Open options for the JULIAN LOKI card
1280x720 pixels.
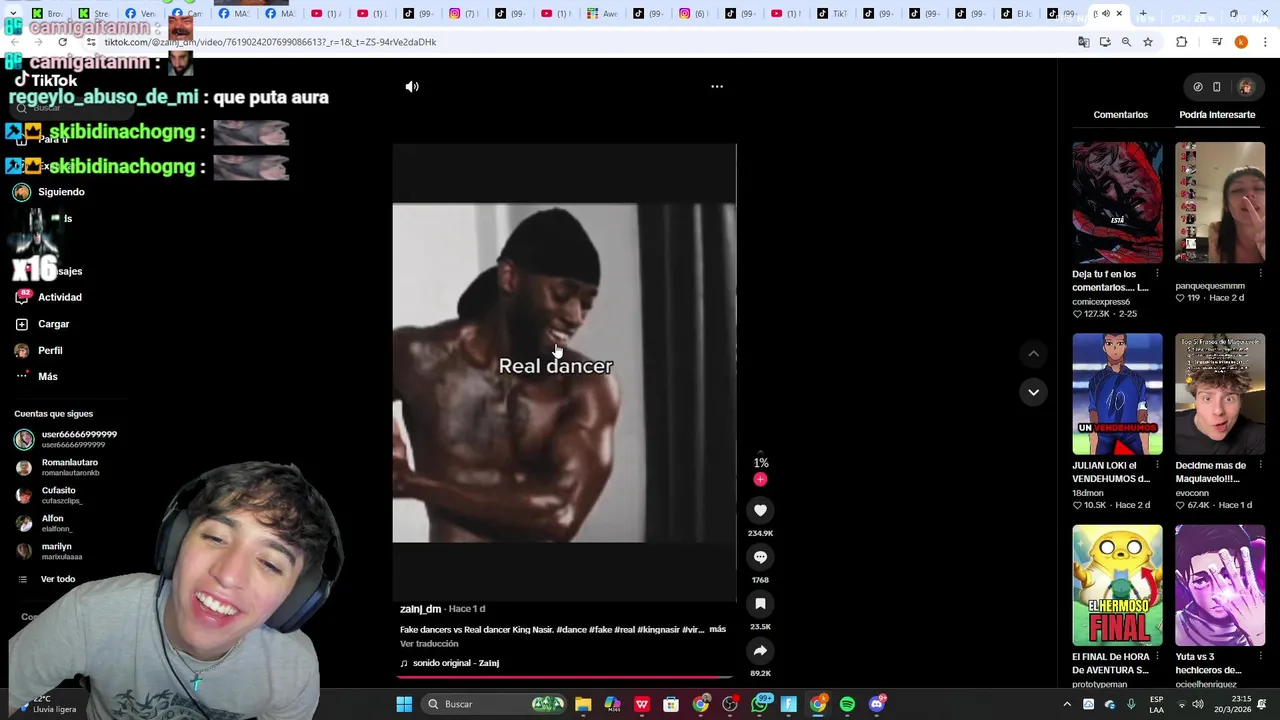[x=1157, y=465]
